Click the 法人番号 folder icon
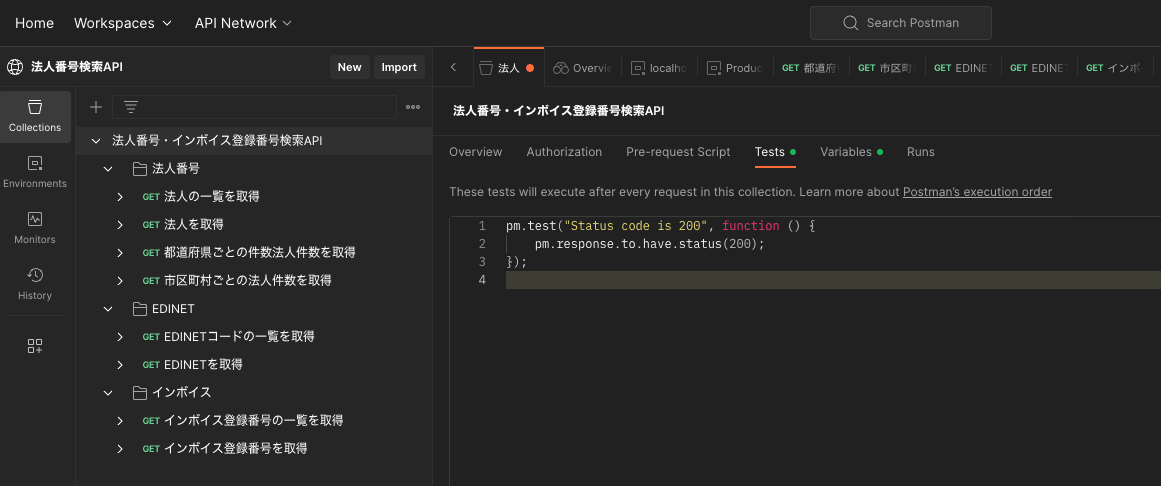This screenshot has width=1161, height=486. pyautogui.click(x=140, y=169)
